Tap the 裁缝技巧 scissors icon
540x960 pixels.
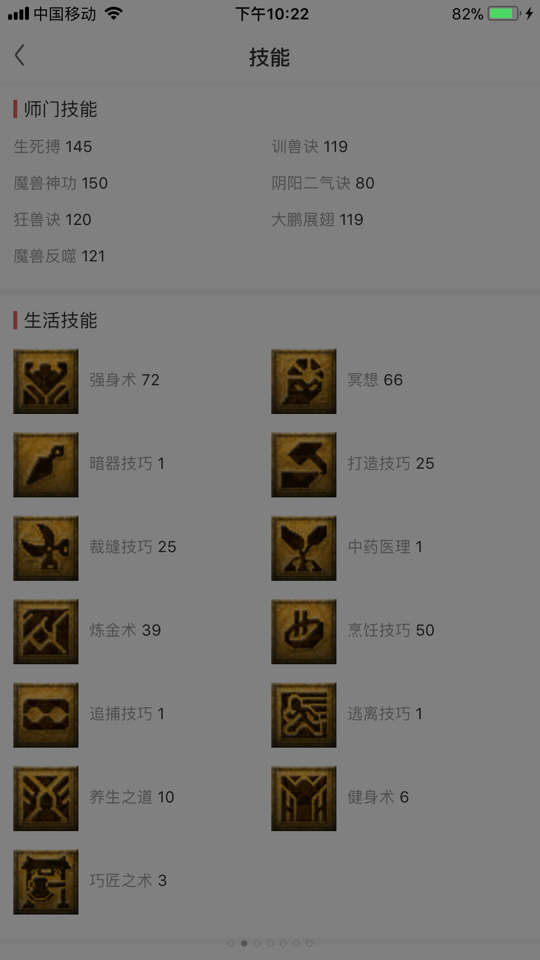[x=46, y=548]
